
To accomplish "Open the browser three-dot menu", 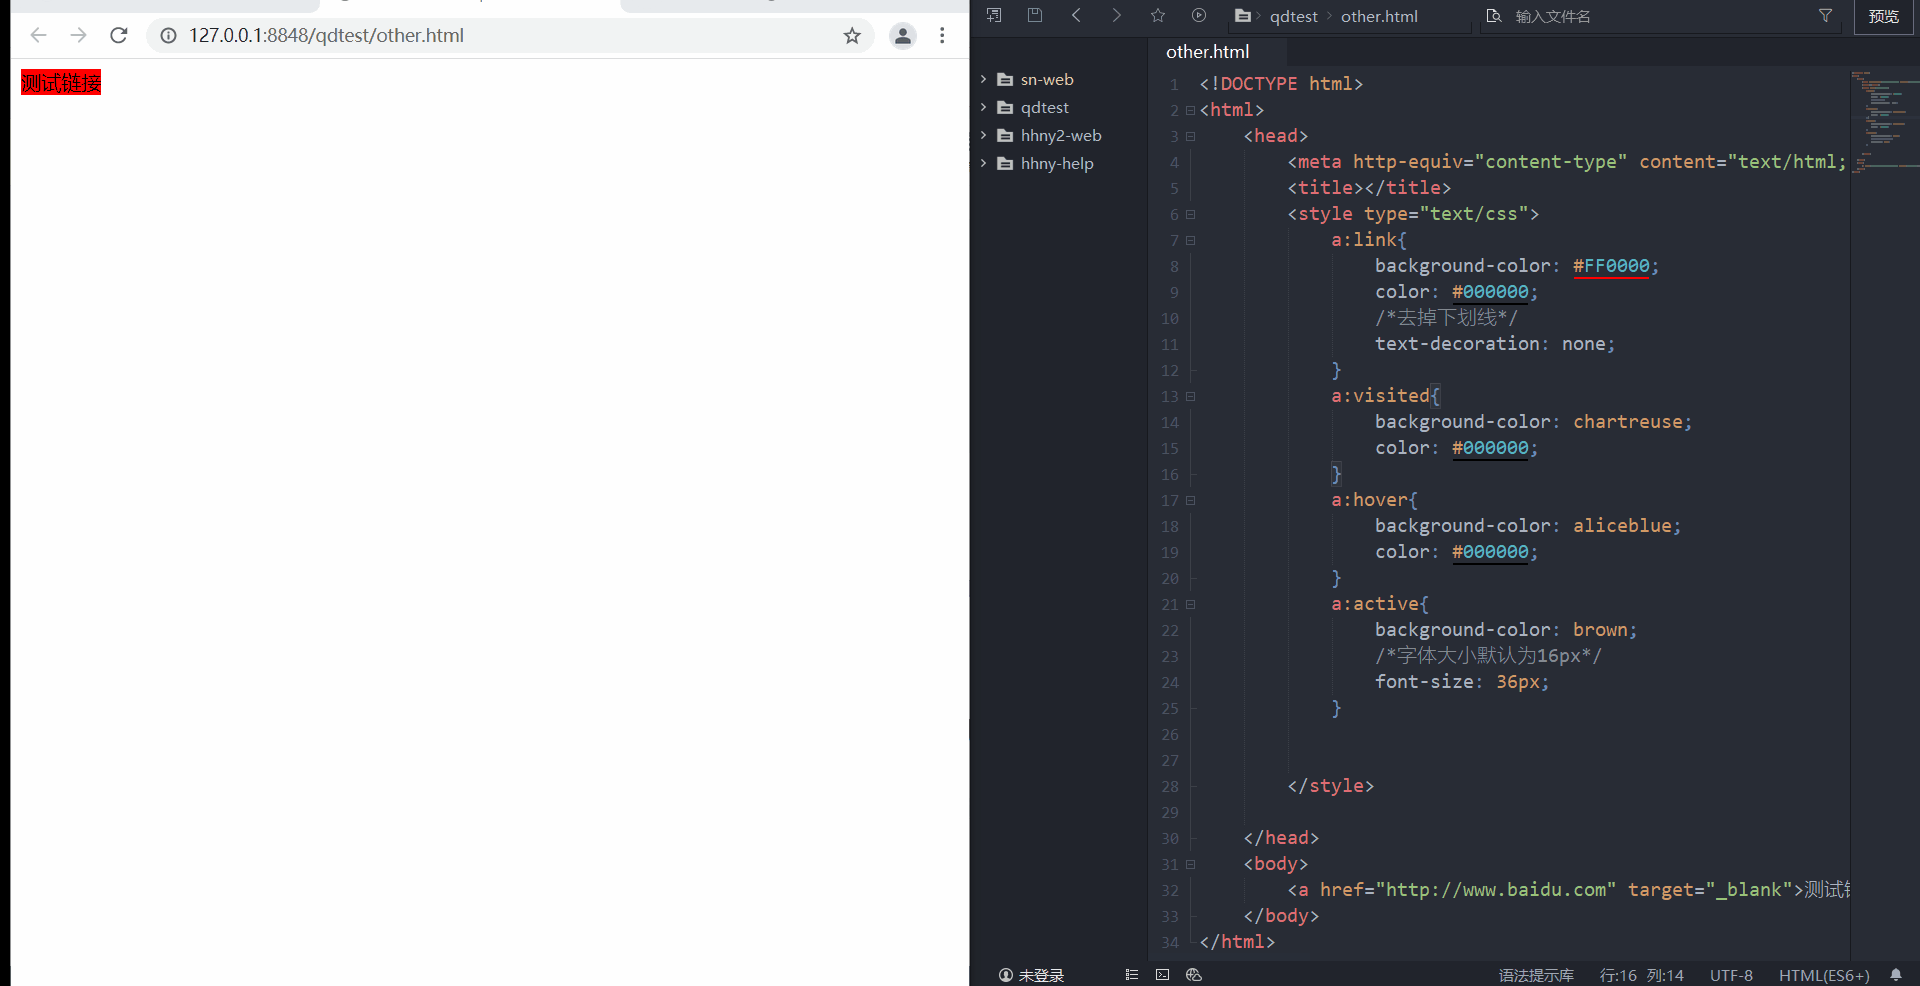I will 942,36.
